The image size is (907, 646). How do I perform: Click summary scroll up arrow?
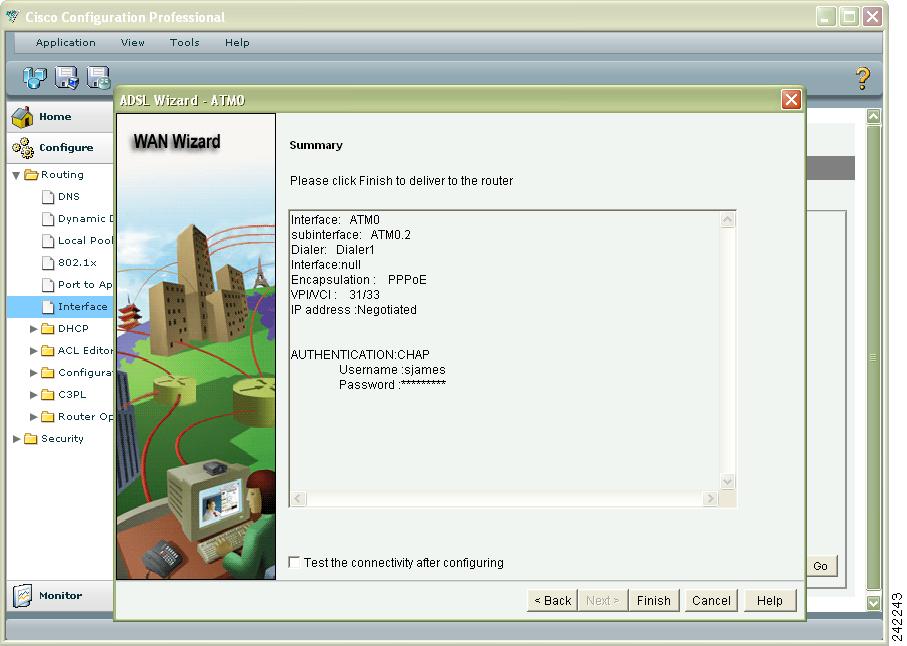(727, 220)
